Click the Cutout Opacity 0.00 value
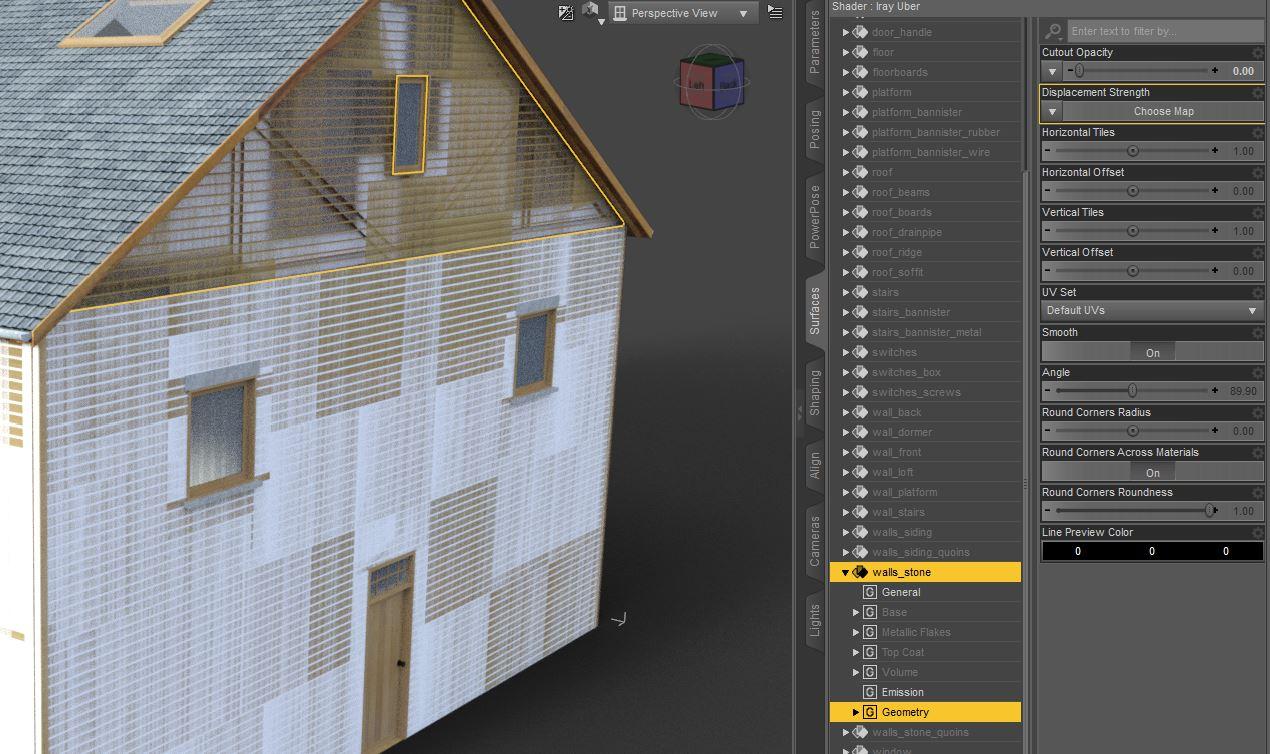Viewport: 1270px width, 754px height. (1243, 71)
